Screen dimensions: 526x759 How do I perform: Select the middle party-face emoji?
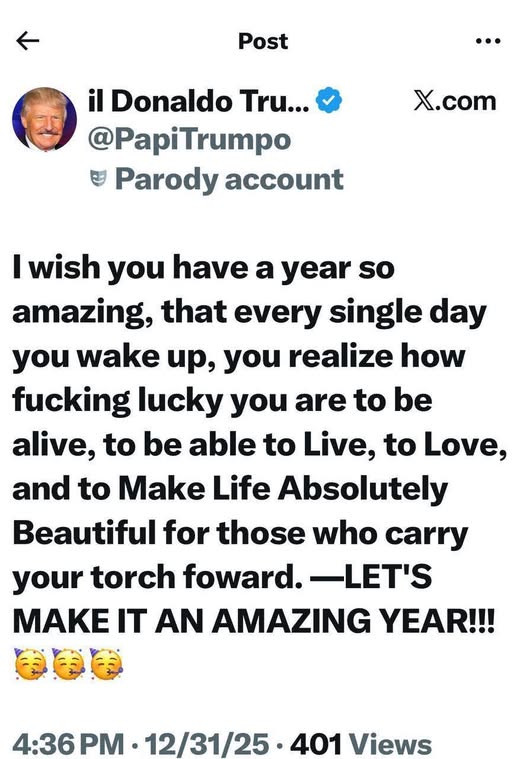pyautogui.click(x=68, y=664)
